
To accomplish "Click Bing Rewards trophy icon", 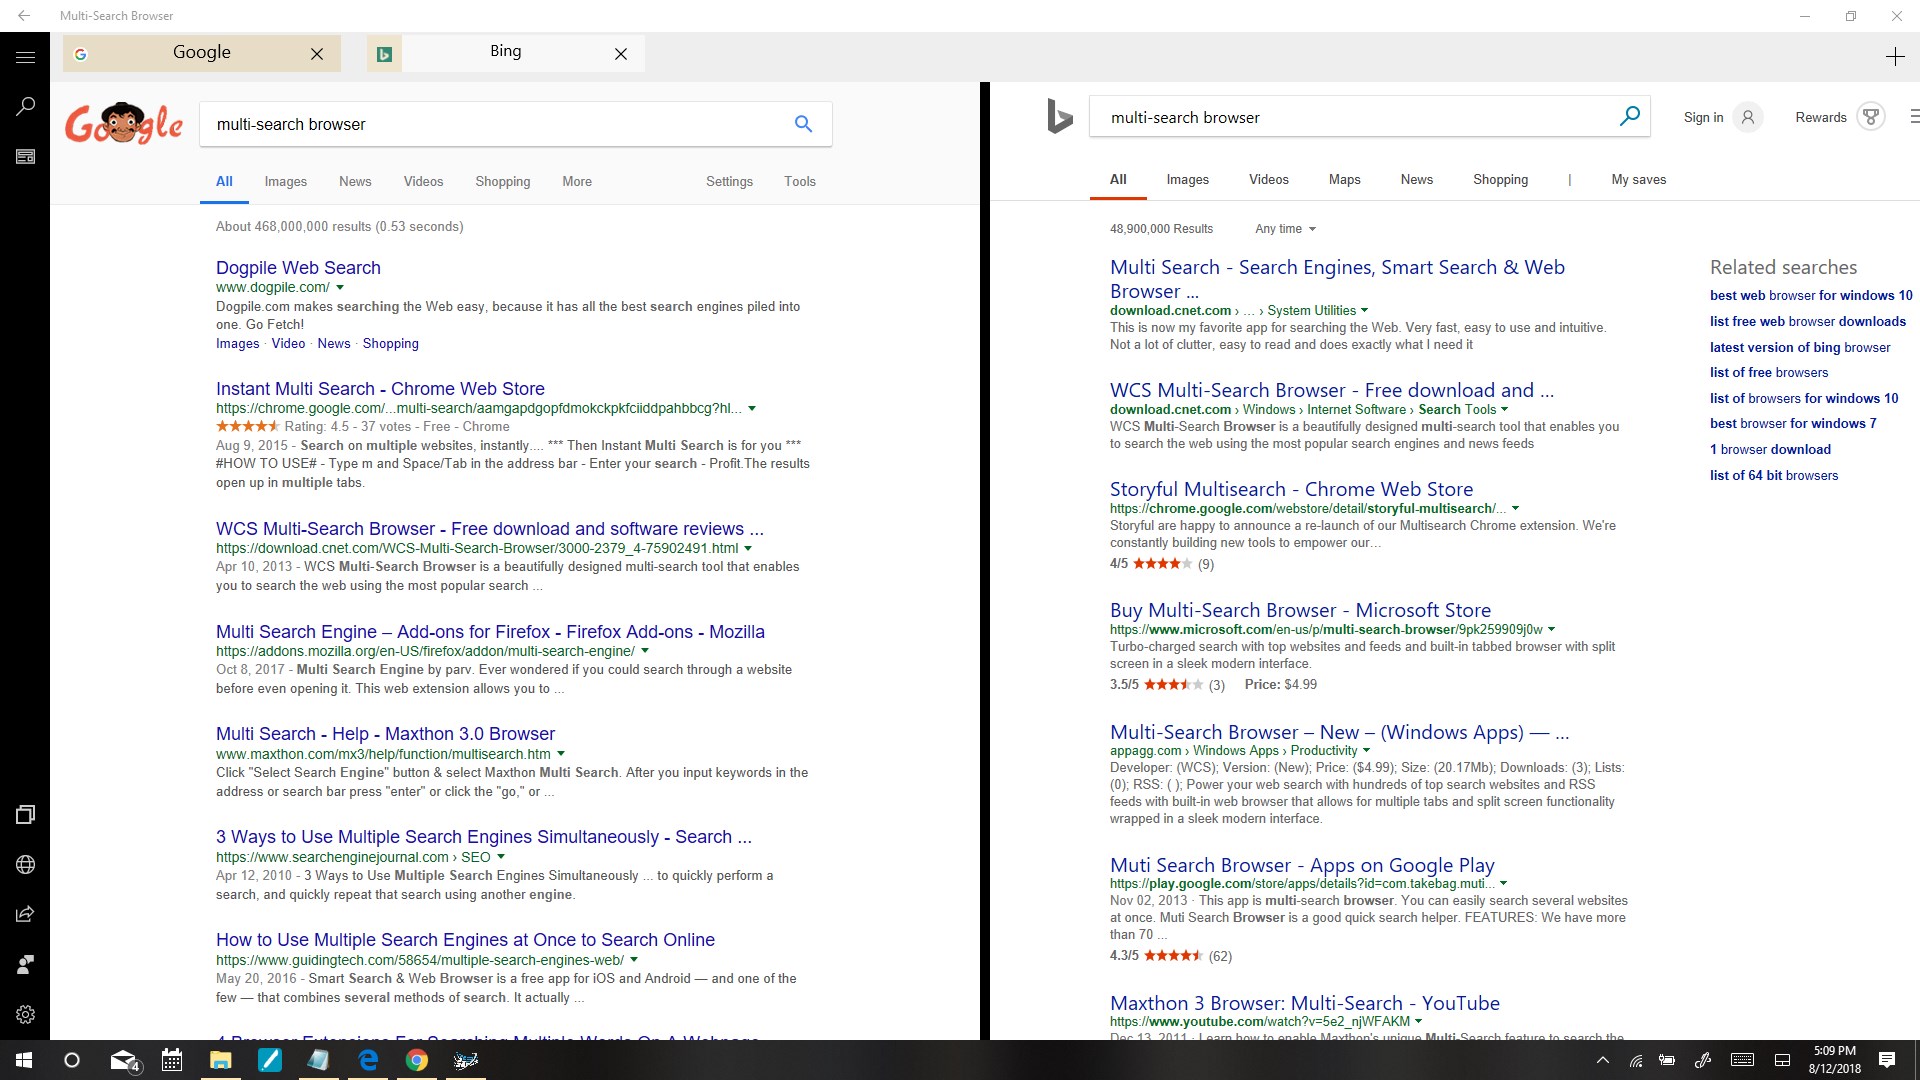I will coord(1870,117).
